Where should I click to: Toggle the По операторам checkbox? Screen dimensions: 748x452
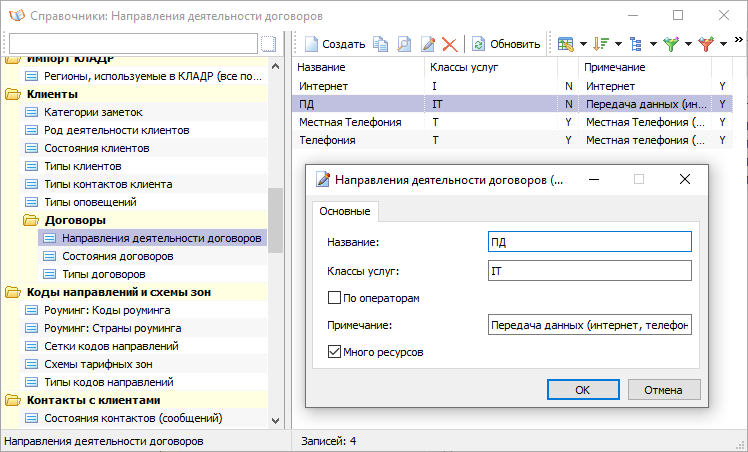(334, 298)
